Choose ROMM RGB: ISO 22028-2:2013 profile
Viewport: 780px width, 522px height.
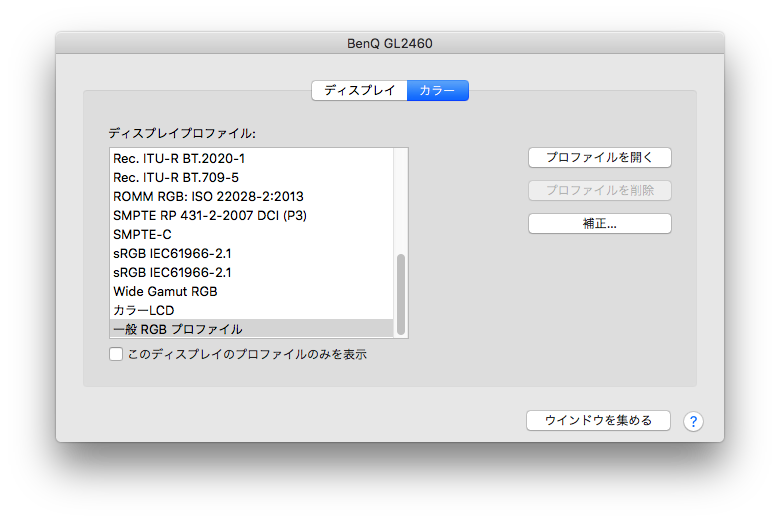click(251, 196)
